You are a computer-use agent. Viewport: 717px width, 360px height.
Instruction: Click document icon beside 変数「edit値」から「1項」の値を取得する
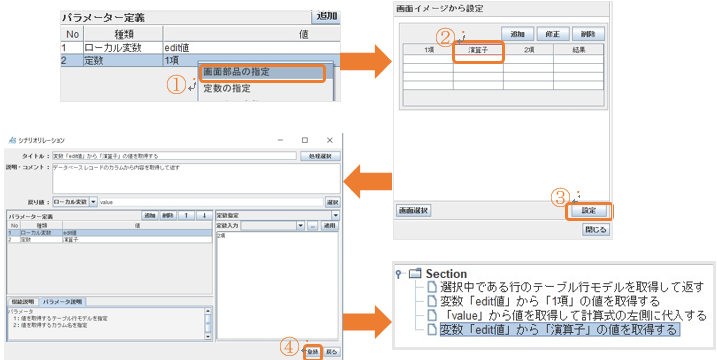point(432,301)
